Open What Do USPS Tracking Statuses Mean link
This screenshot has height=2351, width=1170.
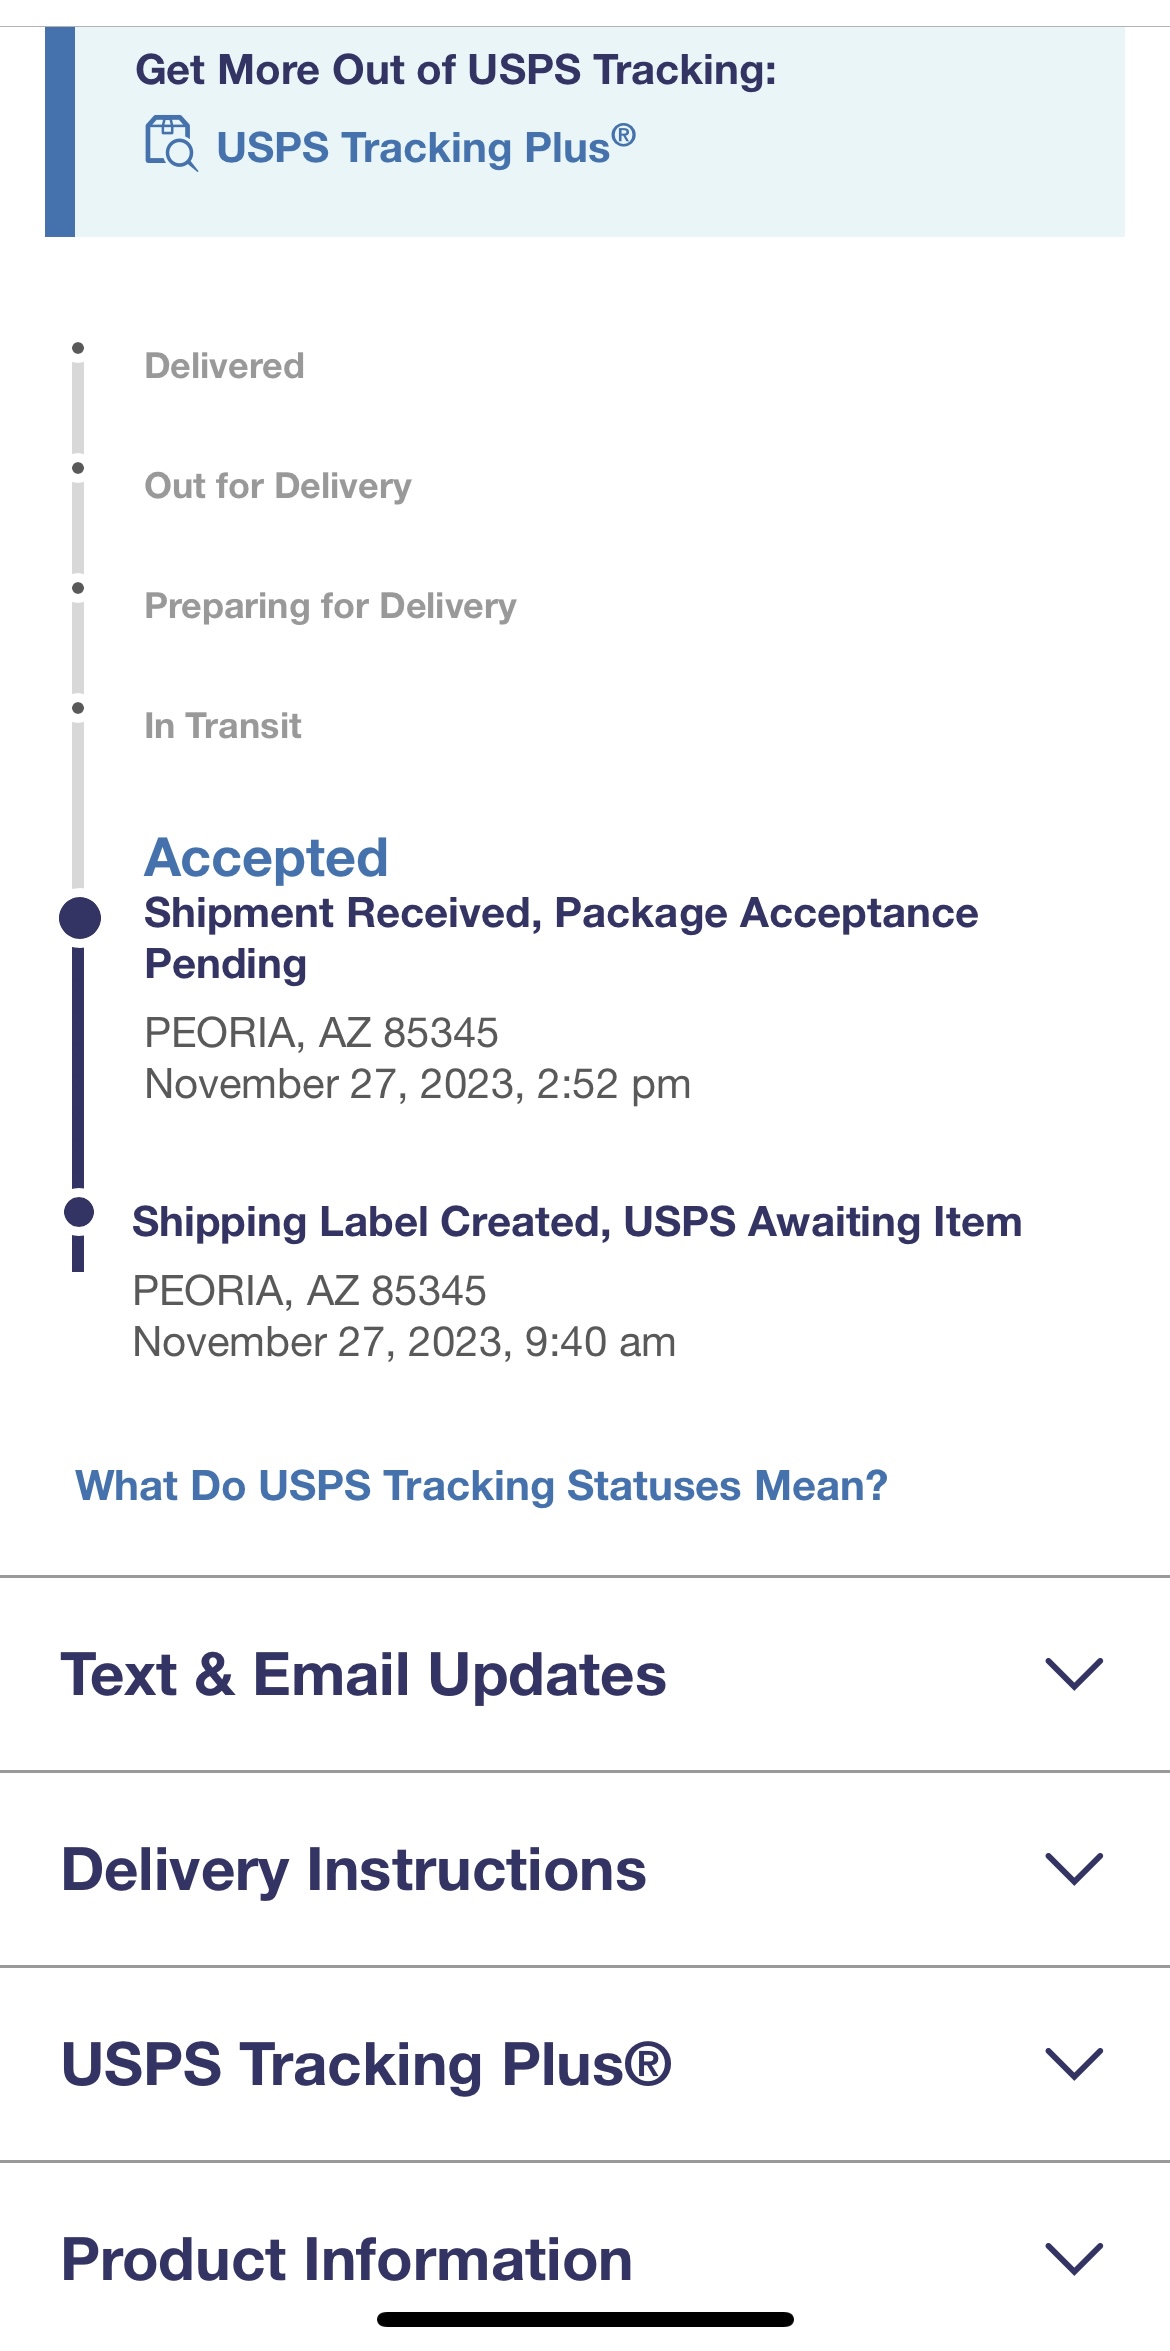(x=481, y=1486)
